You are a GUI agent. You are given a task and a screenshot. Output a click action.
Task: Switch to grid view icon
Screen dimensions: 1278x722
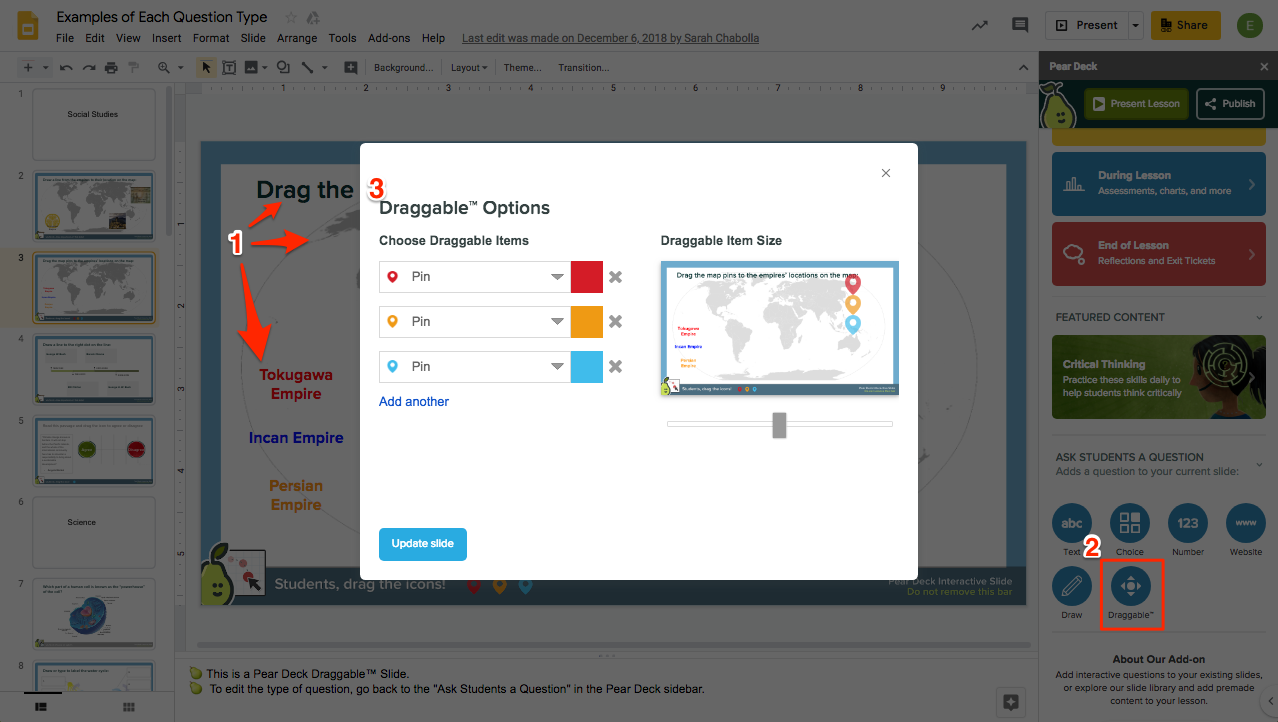click(x=129, y=707)
